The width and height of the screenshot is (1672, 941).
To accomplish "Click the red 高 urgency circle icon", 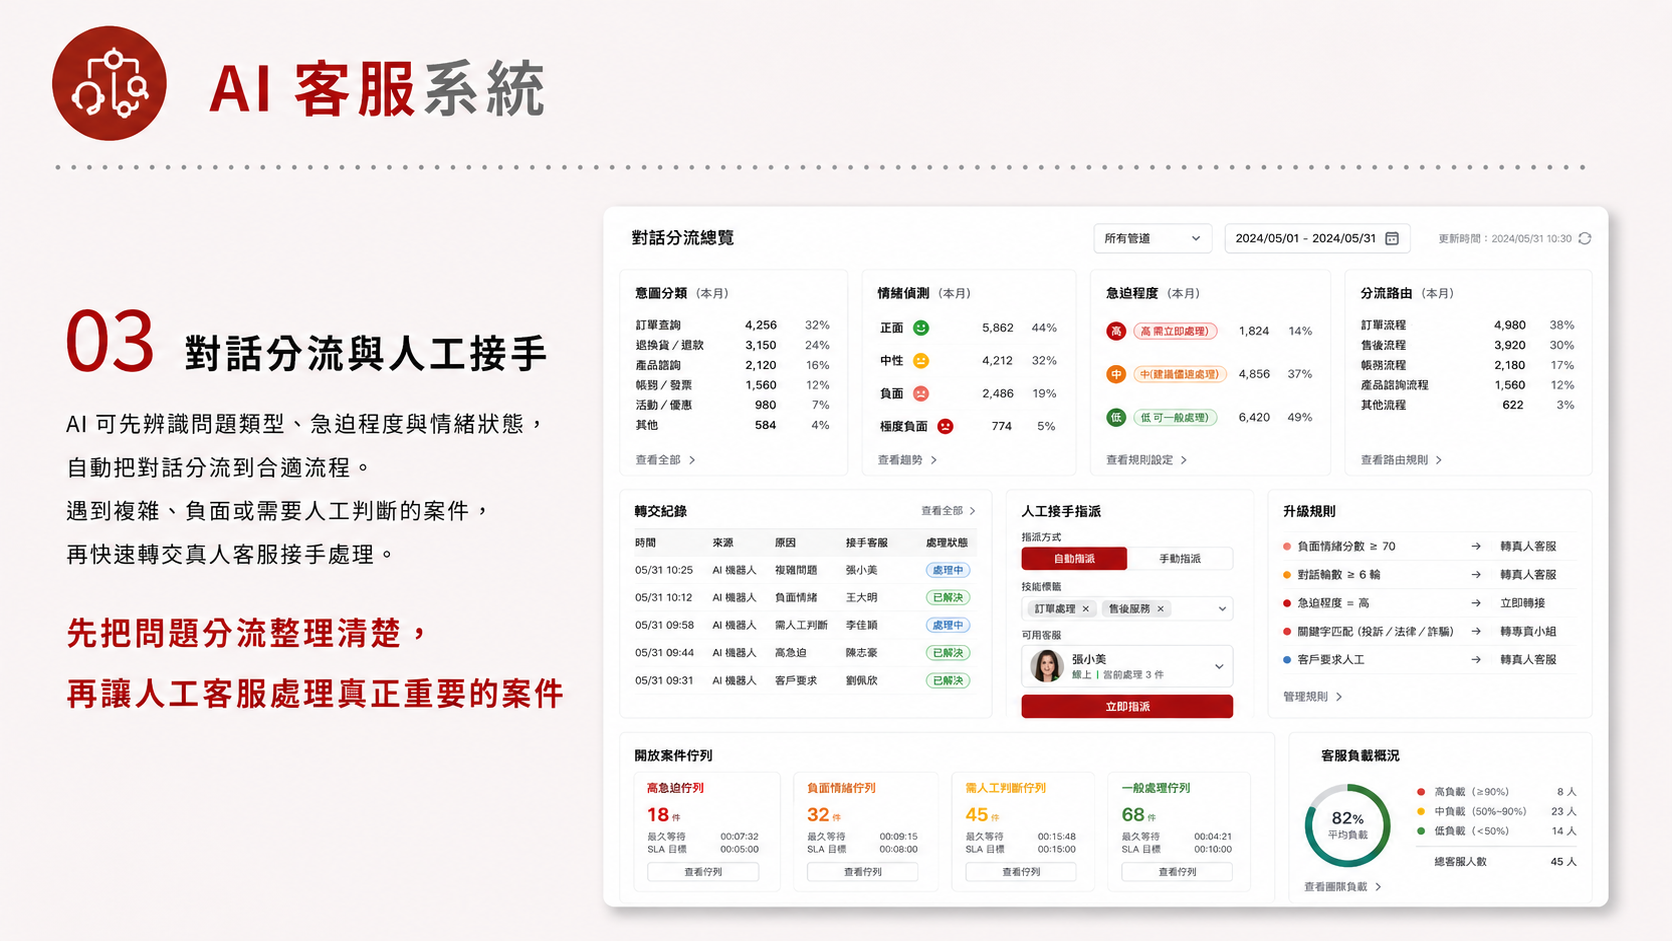I will (1116, 331).
